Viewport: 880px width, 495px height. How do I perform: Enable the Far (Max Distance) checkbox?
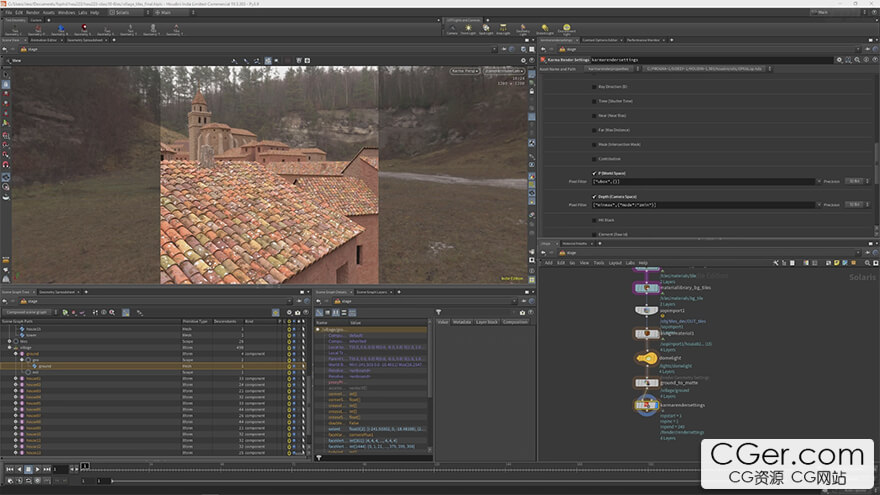pyautogui.click(x=594, y=130)
